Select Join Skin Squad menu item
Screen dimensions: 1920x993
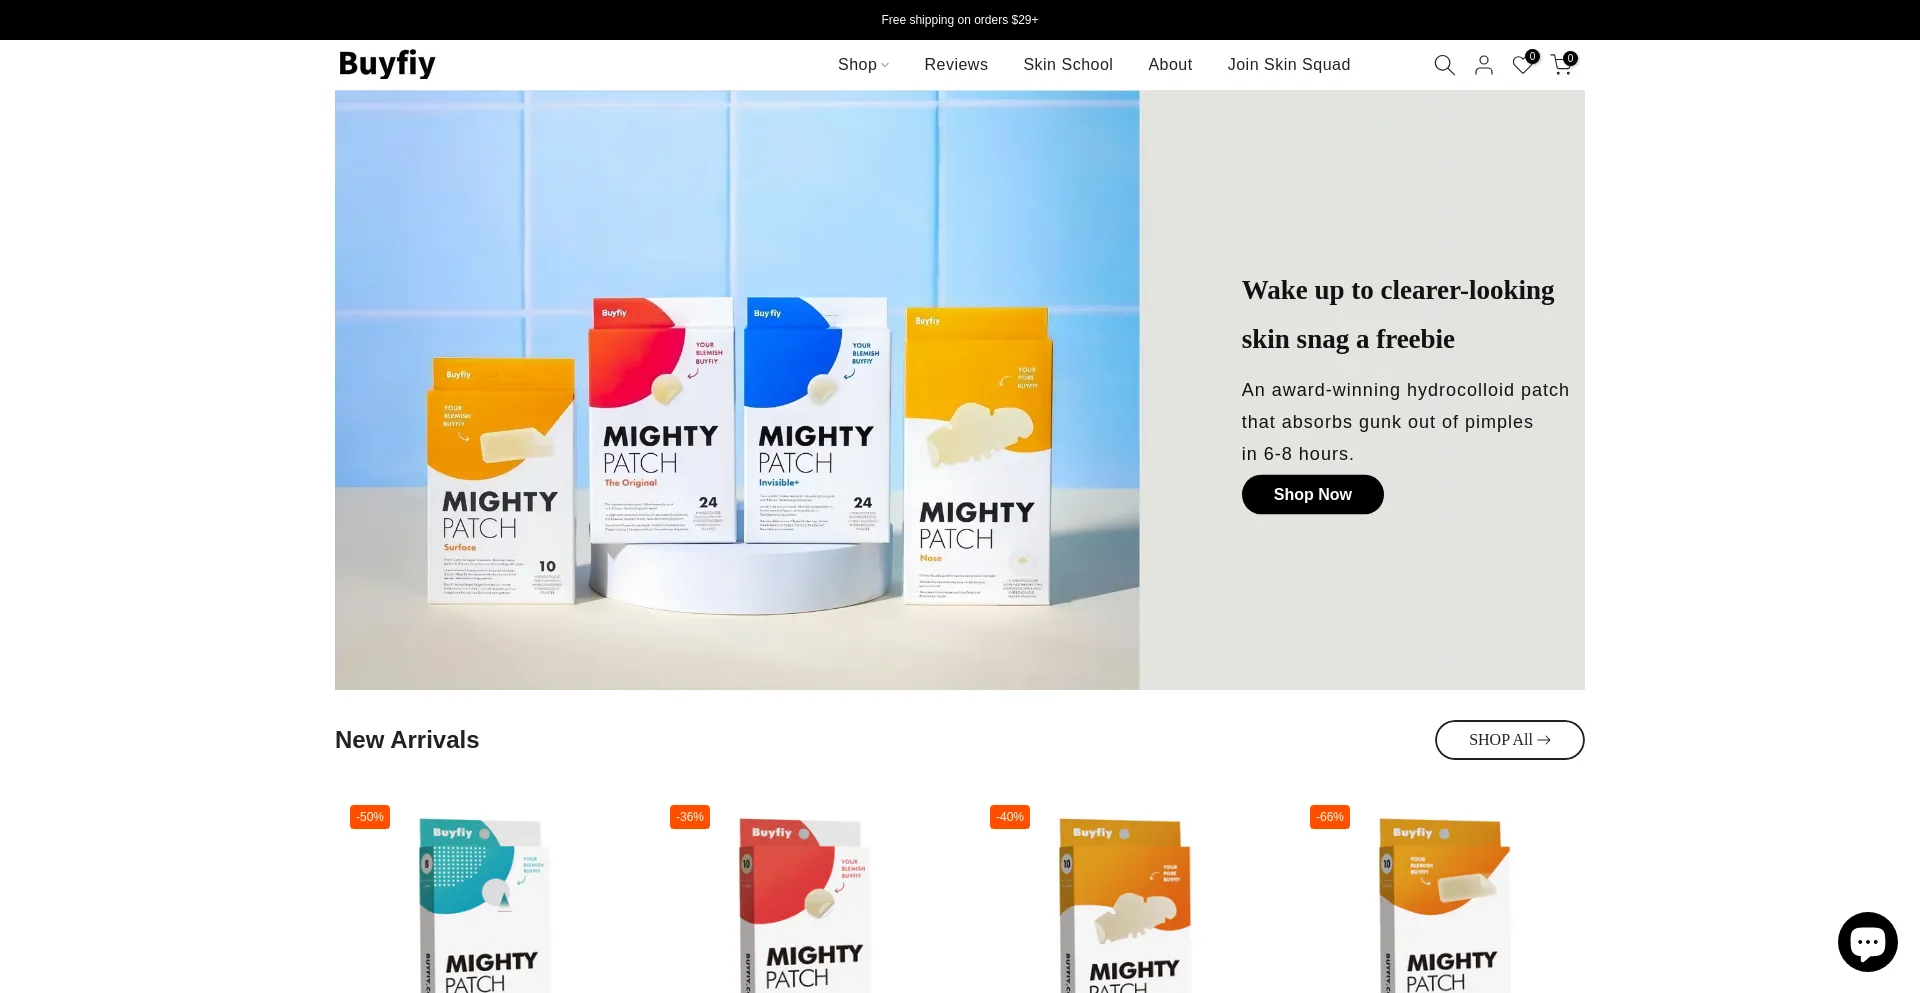[1289, 65]
